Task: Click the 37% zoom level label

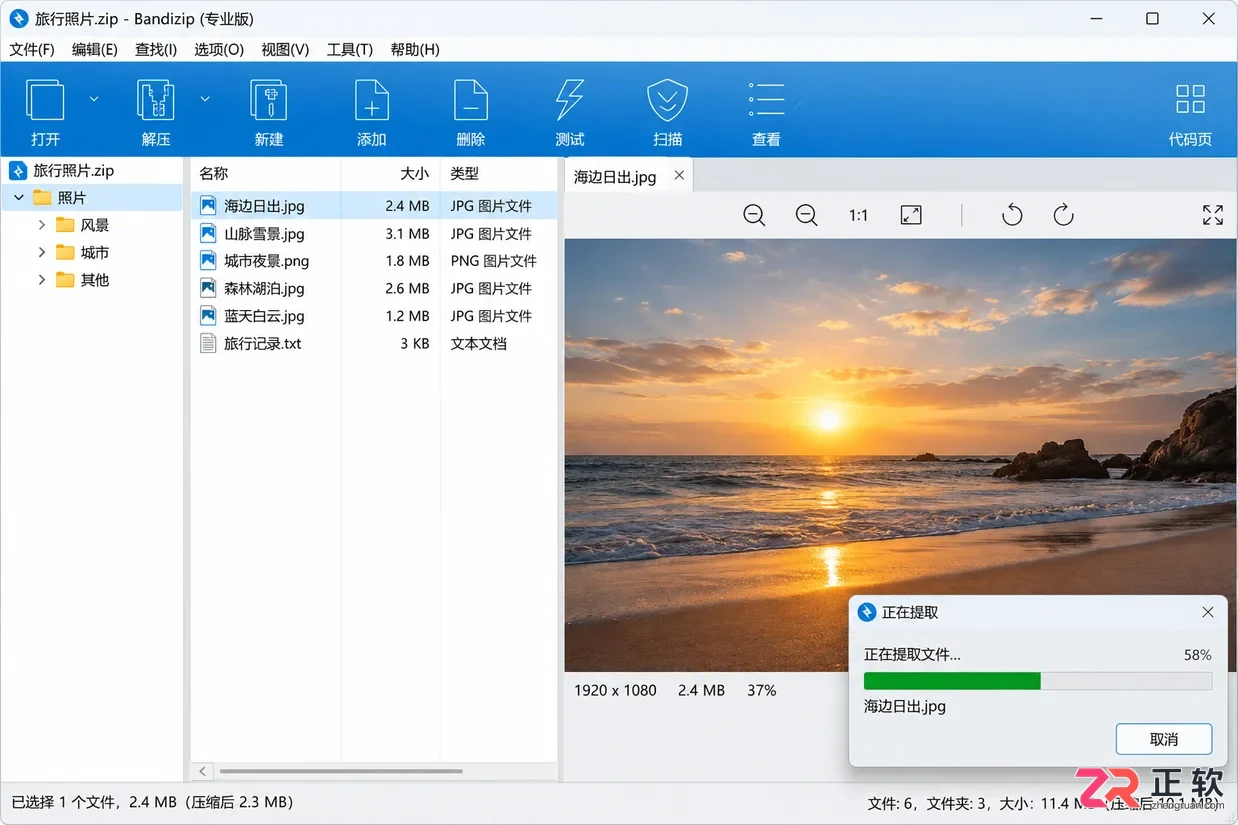Action: click(x=761, y=690)
